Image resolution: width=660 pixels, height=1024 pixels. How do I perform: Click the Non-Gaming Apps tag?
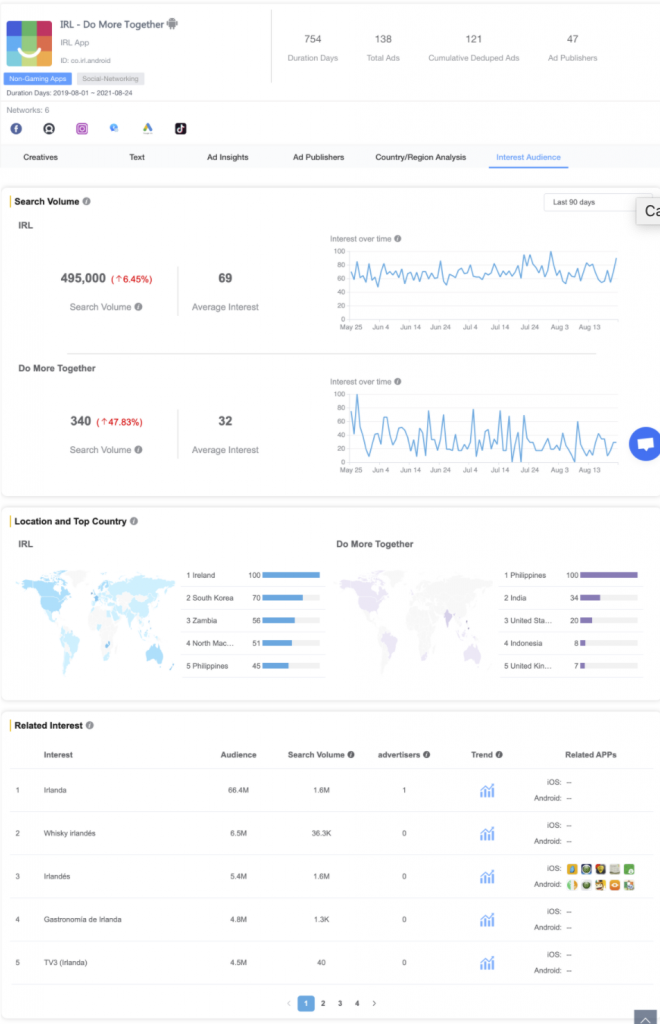click(38, 79)
